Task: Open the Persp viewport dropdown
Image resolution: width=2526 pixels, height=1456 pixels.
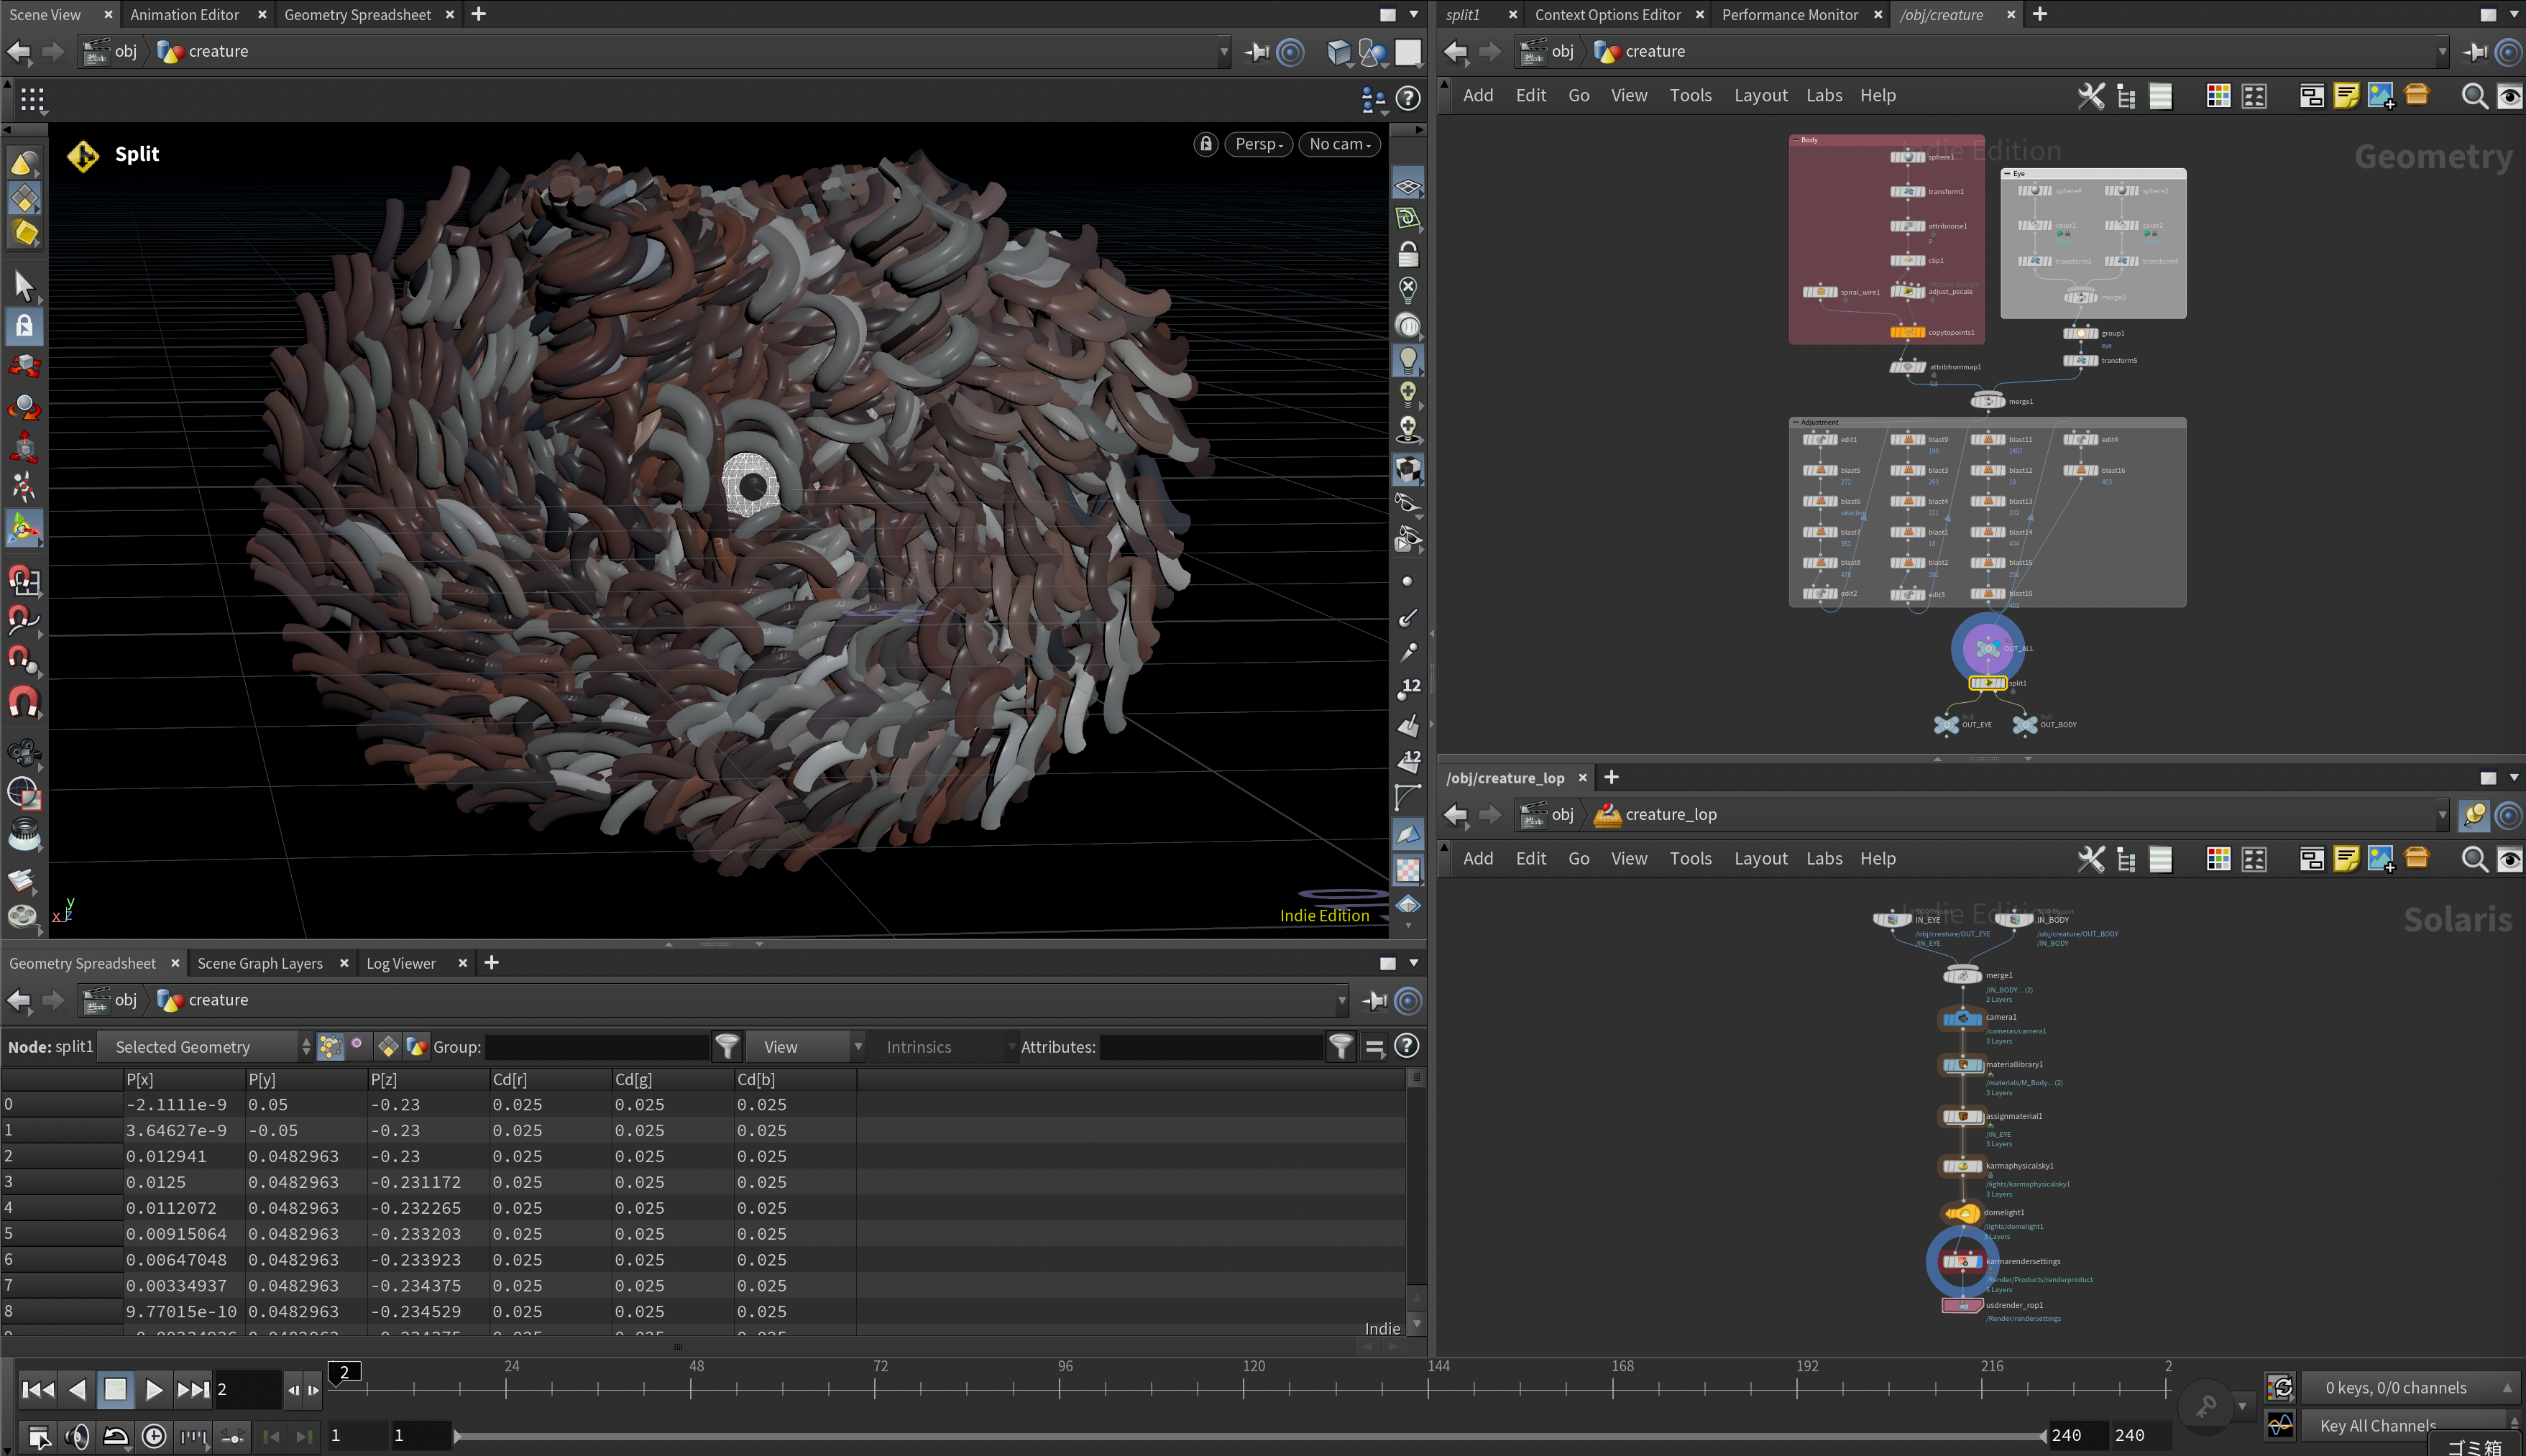Action: tap(1257, 144)
